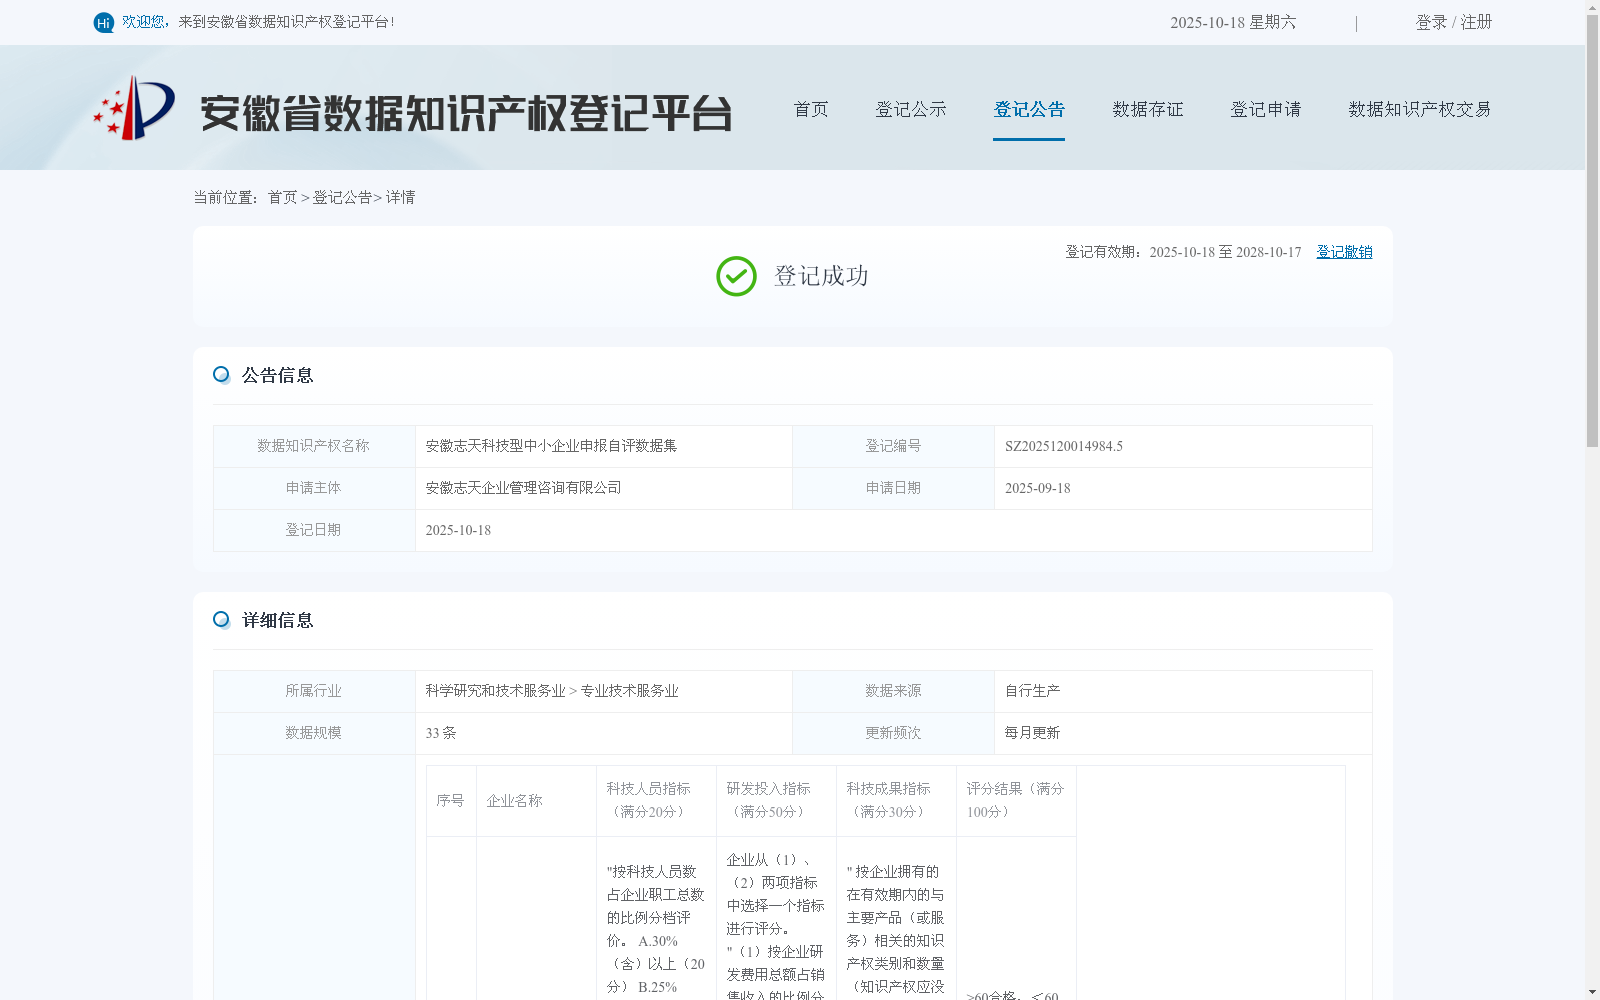Click the 公告信息 section heading
The height and width of the screenshot is (1000, 1600).
(278, 375)
